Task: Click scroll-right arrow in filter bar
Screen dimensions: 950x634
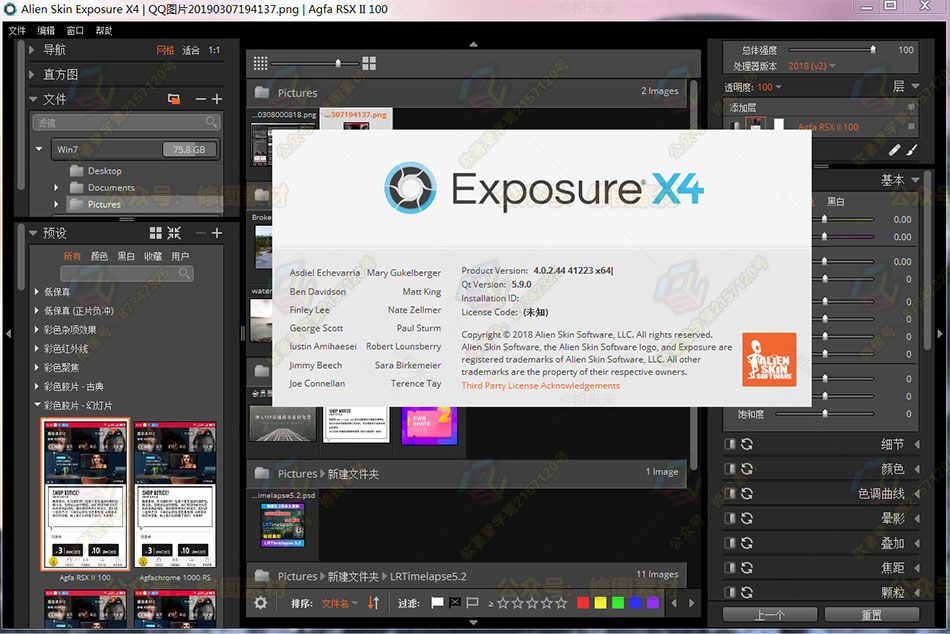Action: click(x=691, y=603)
